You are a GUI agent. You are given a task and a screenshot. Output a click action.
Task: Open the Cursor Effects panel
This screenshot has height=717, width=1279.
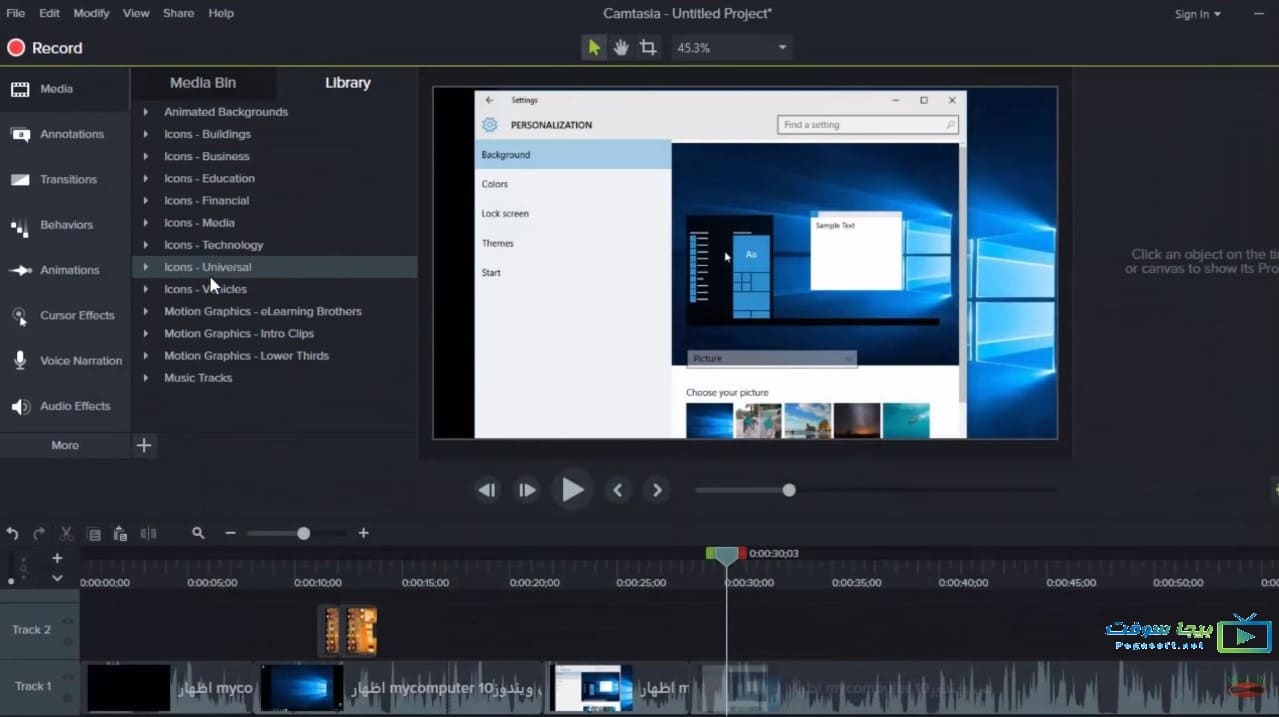(x=65, y=315)
